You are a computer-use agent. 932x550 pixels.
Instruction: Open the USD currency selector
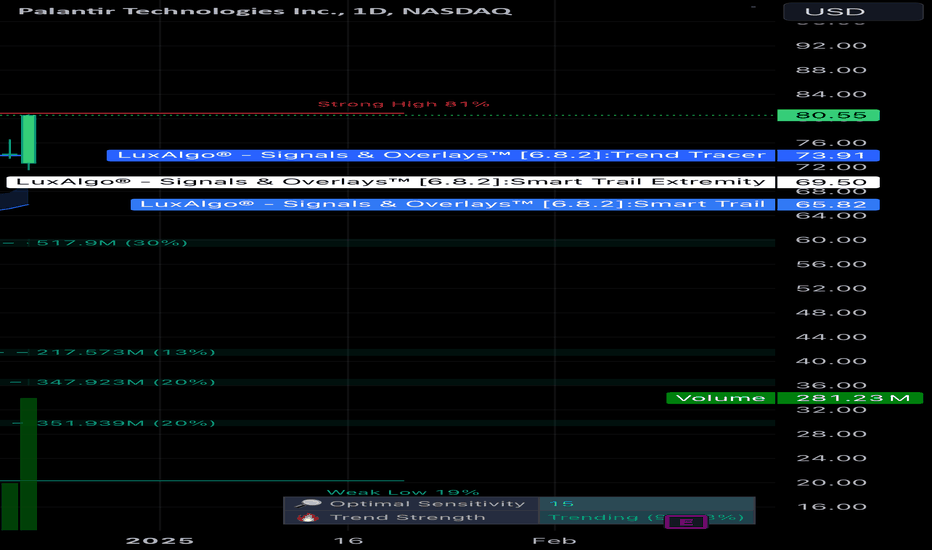point(853,11)
